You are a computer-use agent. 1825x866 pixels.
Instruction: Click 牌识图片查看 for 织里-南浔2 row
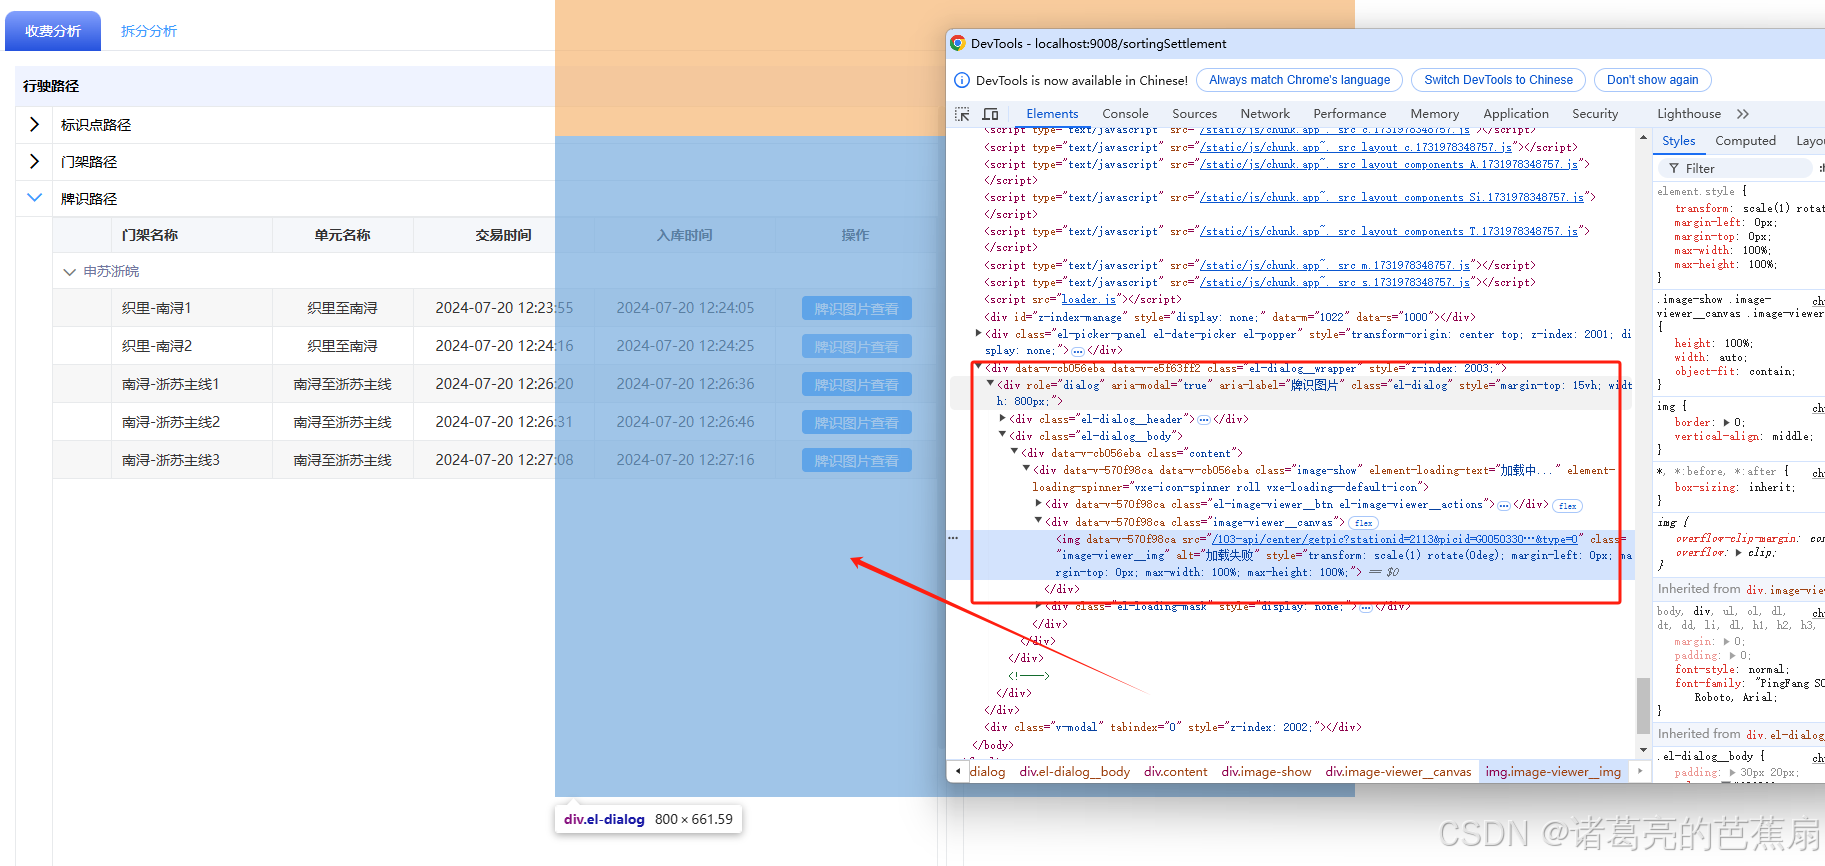tap(856, 347)
